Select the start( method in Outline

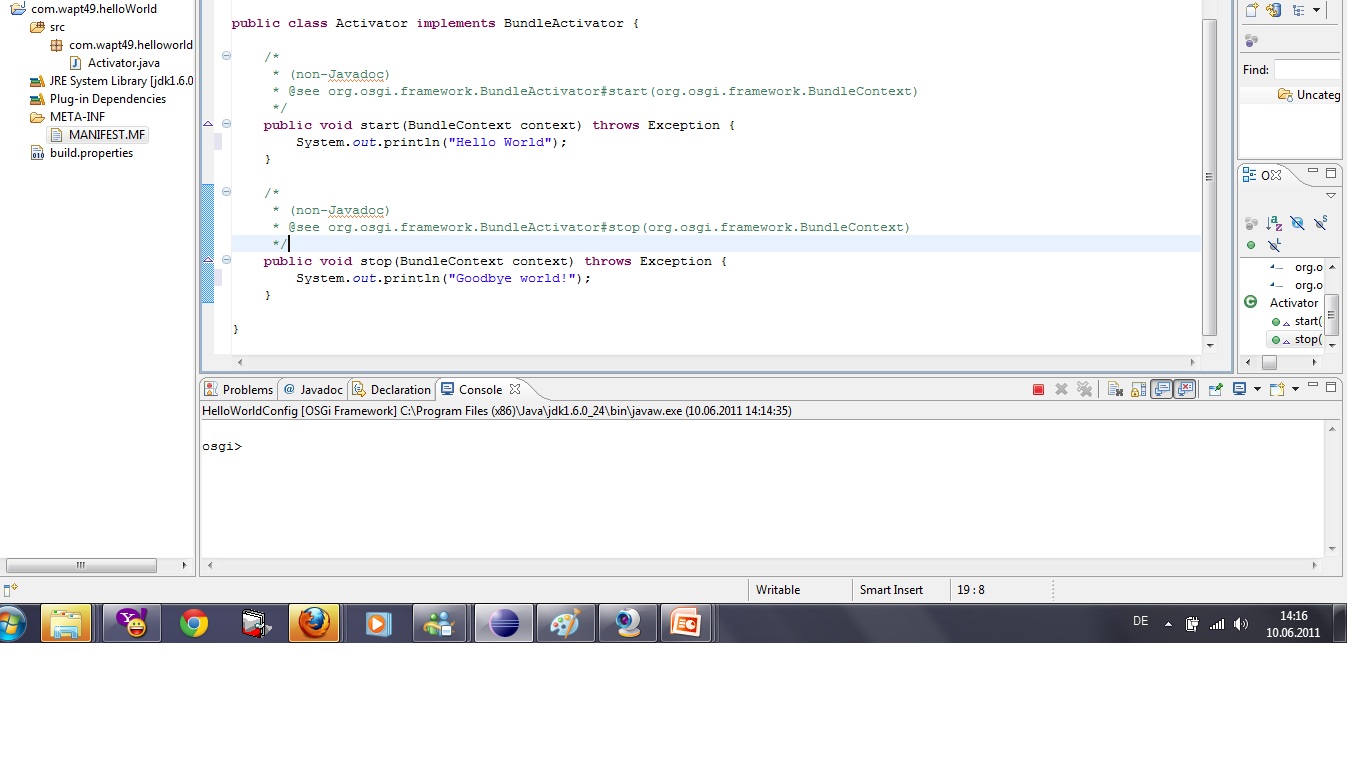click(x=1297, y=321)
